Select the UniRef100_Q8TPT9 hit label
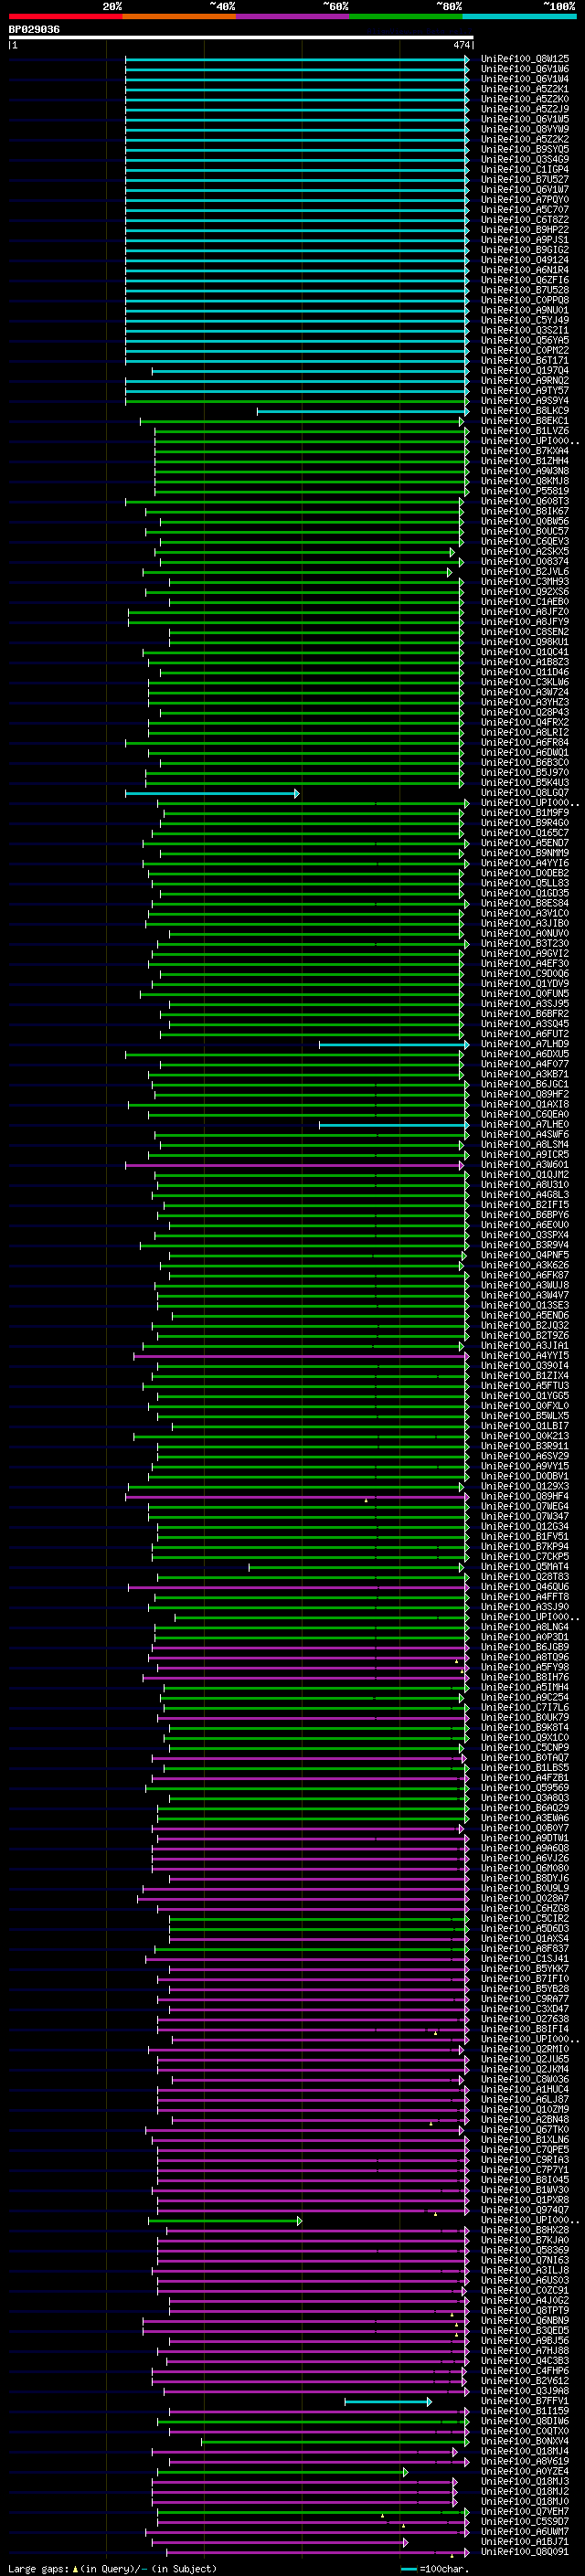585x2576 pixels. (x=525, y=2310)
